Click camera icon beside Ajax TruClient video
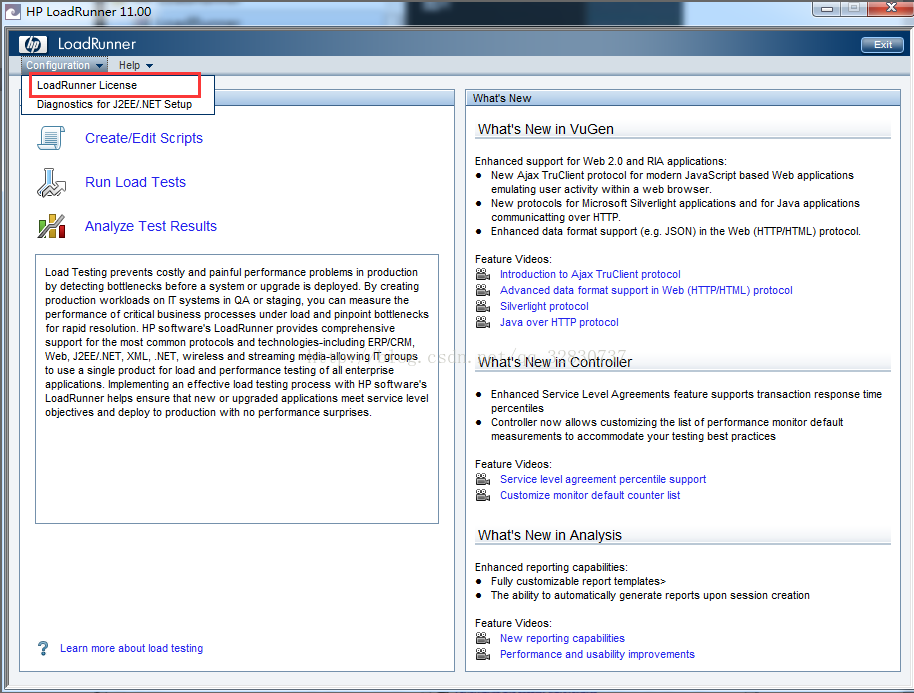 pos(483,274)
